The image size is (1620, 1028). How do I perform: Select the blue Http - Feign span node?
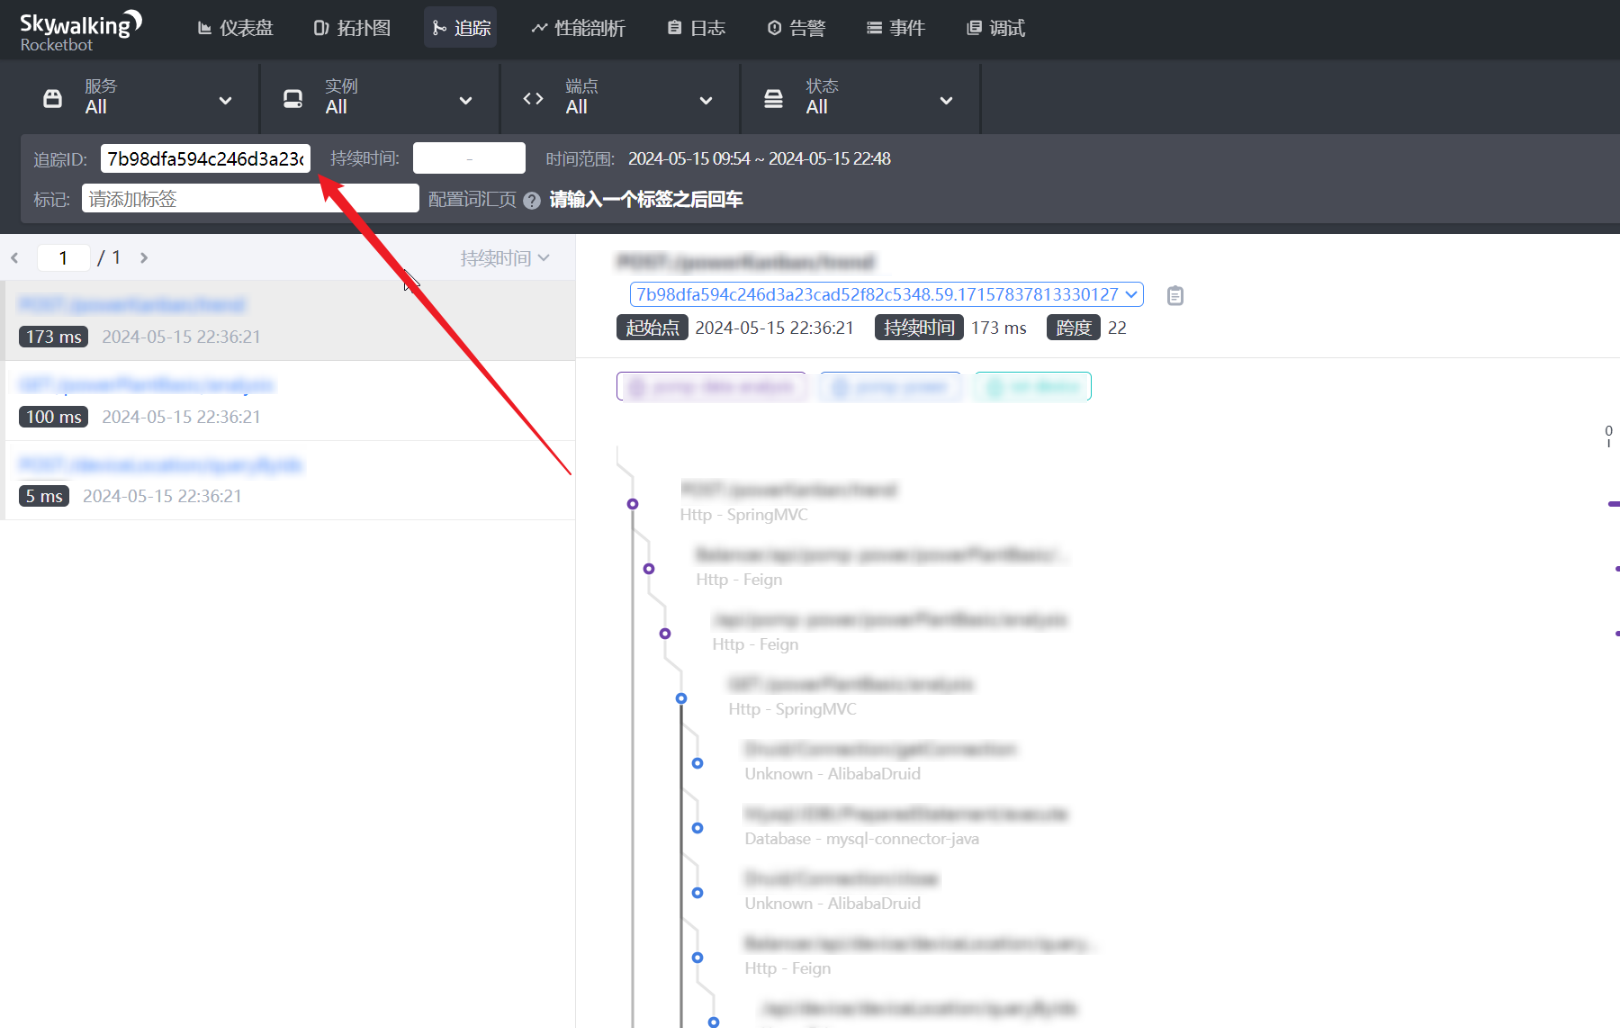coord(697,958)
